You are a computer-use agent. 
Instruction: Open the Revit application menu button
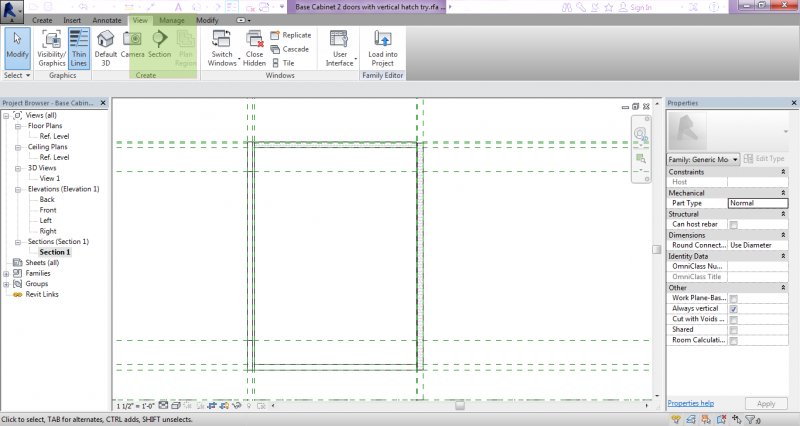coord(11,12)
